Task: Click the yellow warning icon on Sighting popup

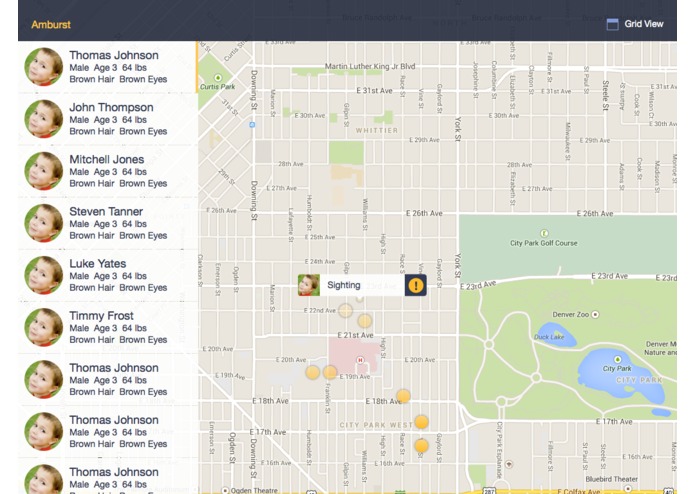Action: pyautogui.click(x=416, y=285)
